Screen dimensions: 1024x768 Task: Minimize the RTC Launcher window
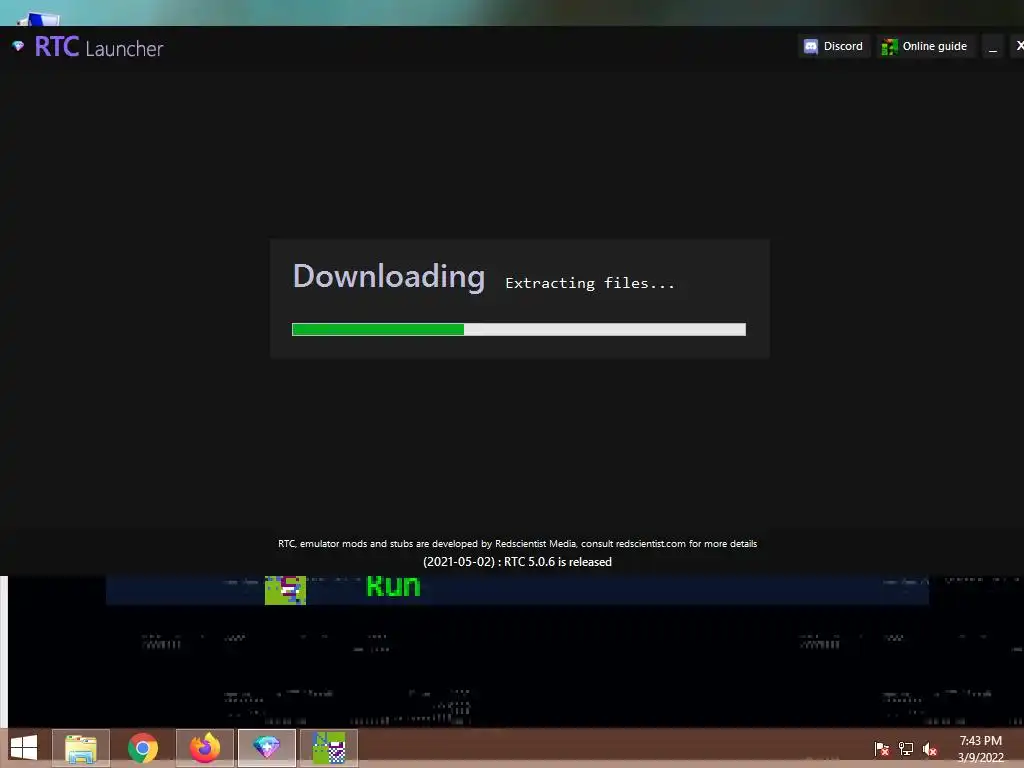click(993, 46)
